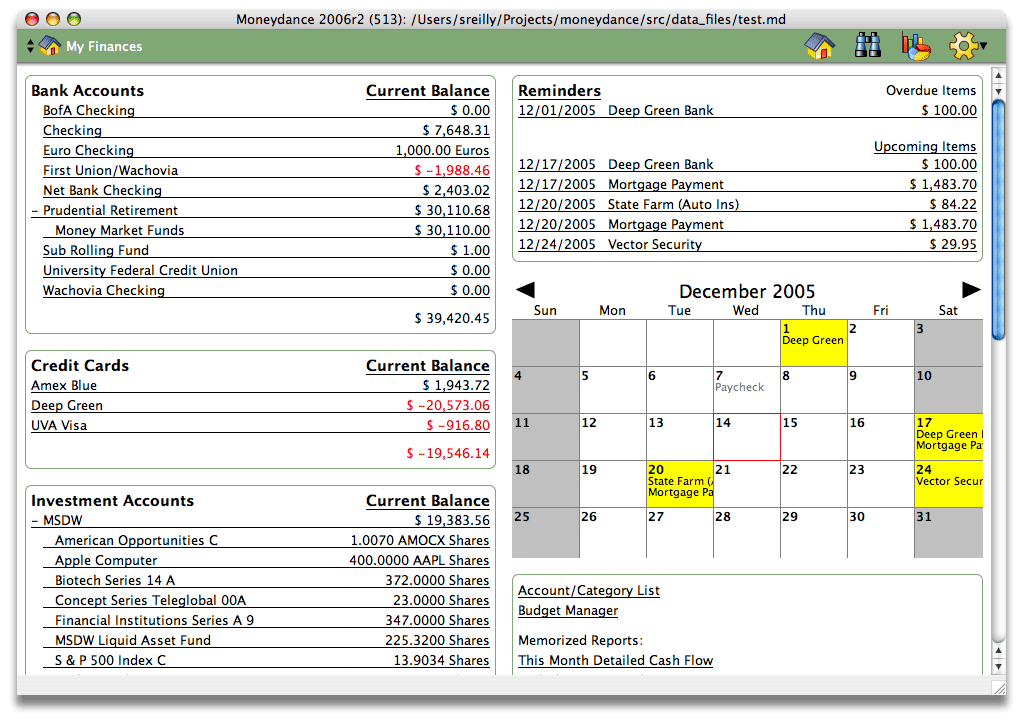Open Apple Computer security
The width and height of the screenshot is (1020, 719).
coord(106,561)
